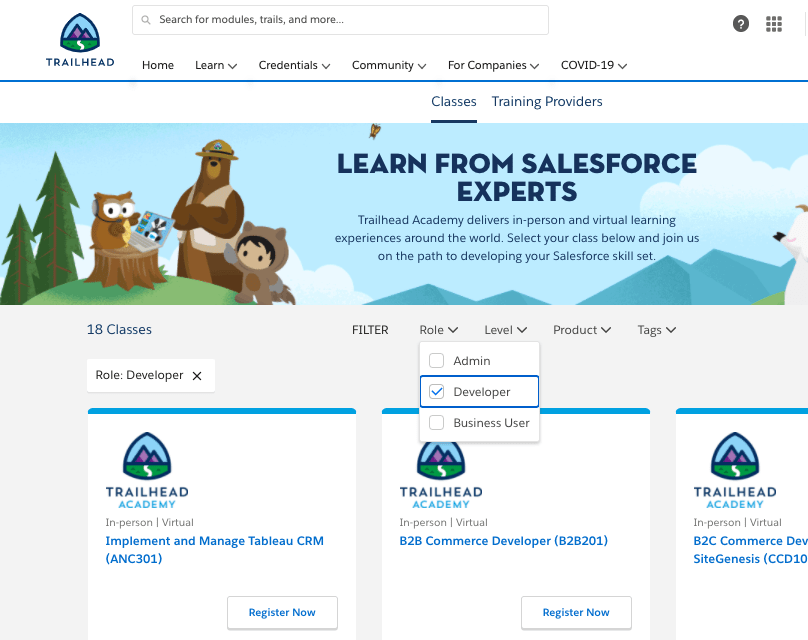Open the For Companies navigation menu

click(493, 65)
